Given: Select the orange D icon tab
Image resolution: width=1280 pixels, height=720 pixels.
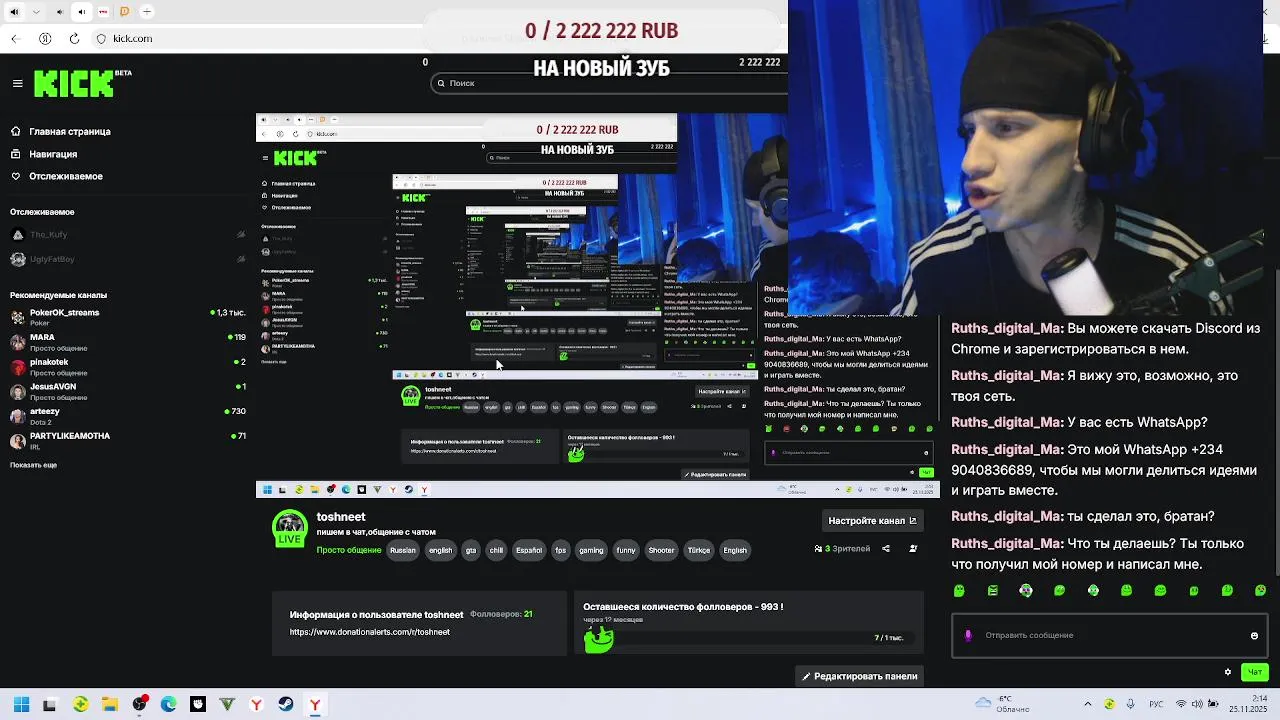Looking at the screenshot, I should pos(125,12).
